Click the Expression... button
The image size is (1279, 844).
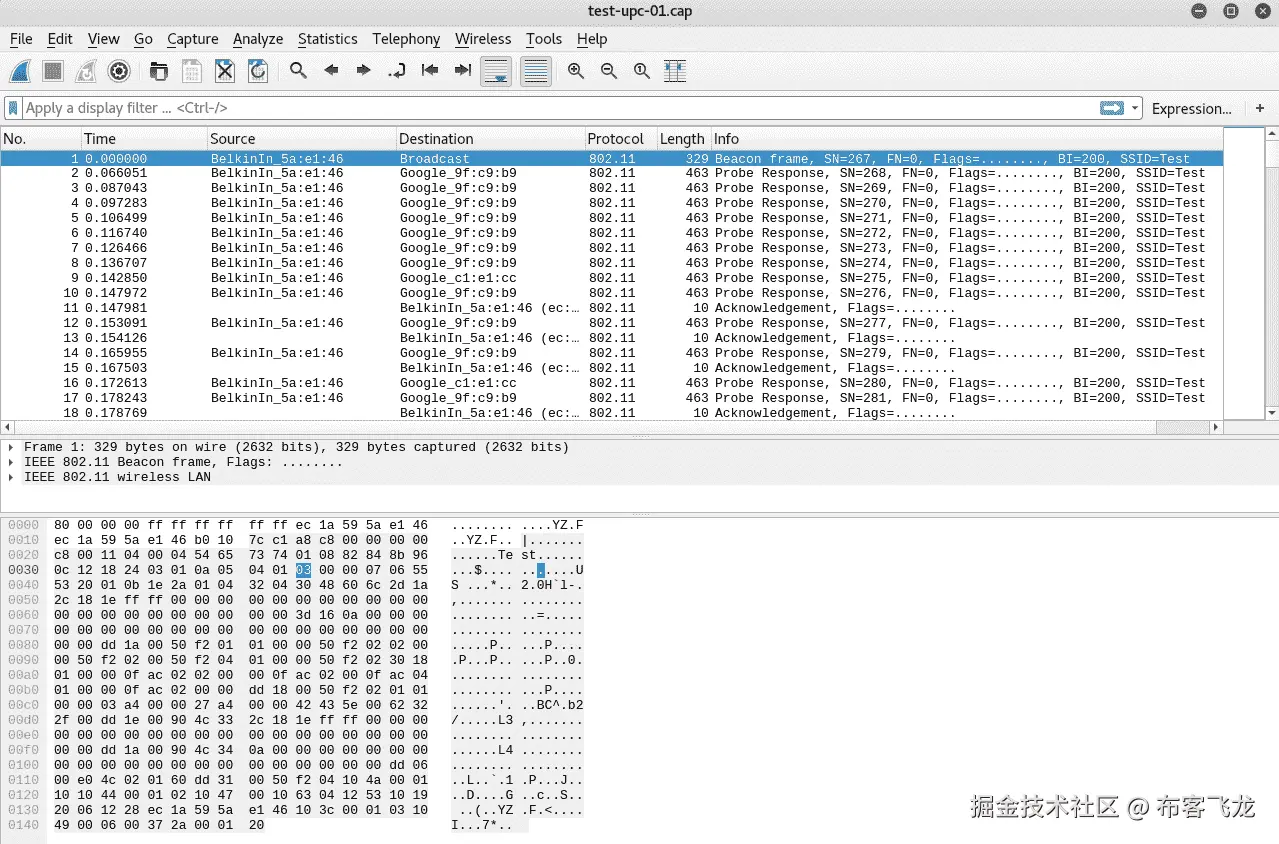click(1192, 108)
